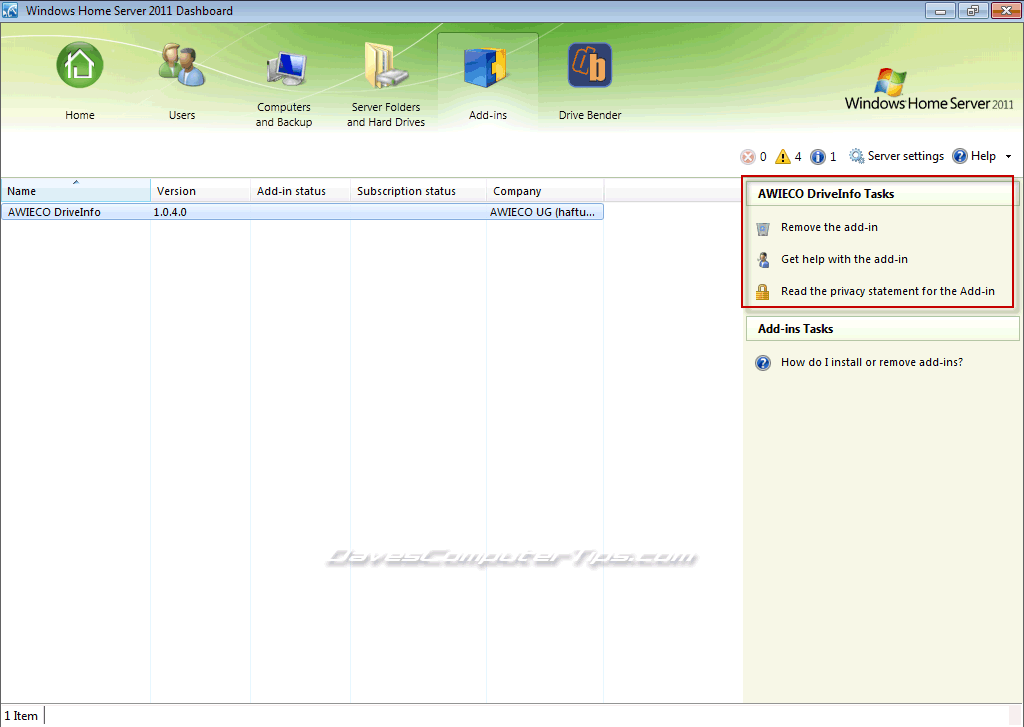Restore down the Dashboard window
This screenshot has width=1024, height=727.
click(973, 10)
